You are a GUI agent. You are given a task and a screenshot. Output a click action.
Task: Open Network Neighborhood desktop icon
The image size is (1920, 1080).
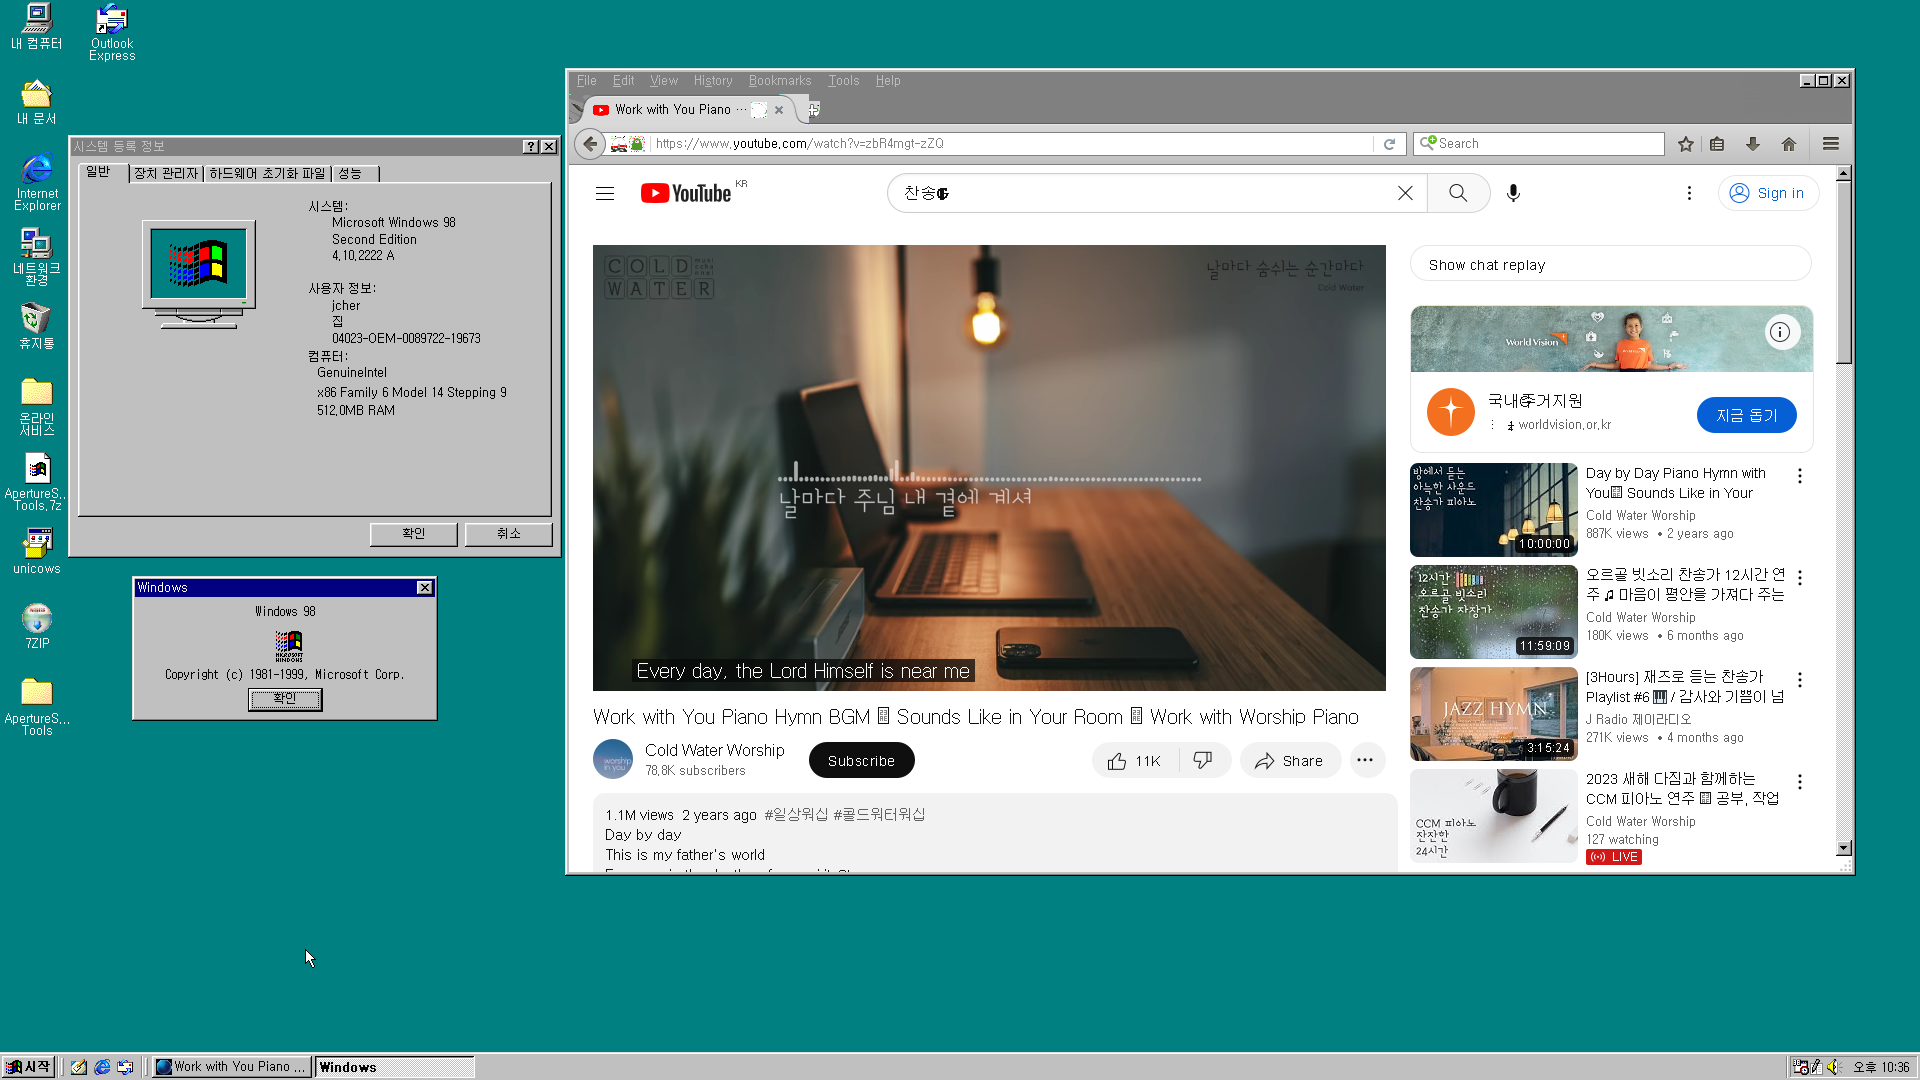(x=37, y=257)
